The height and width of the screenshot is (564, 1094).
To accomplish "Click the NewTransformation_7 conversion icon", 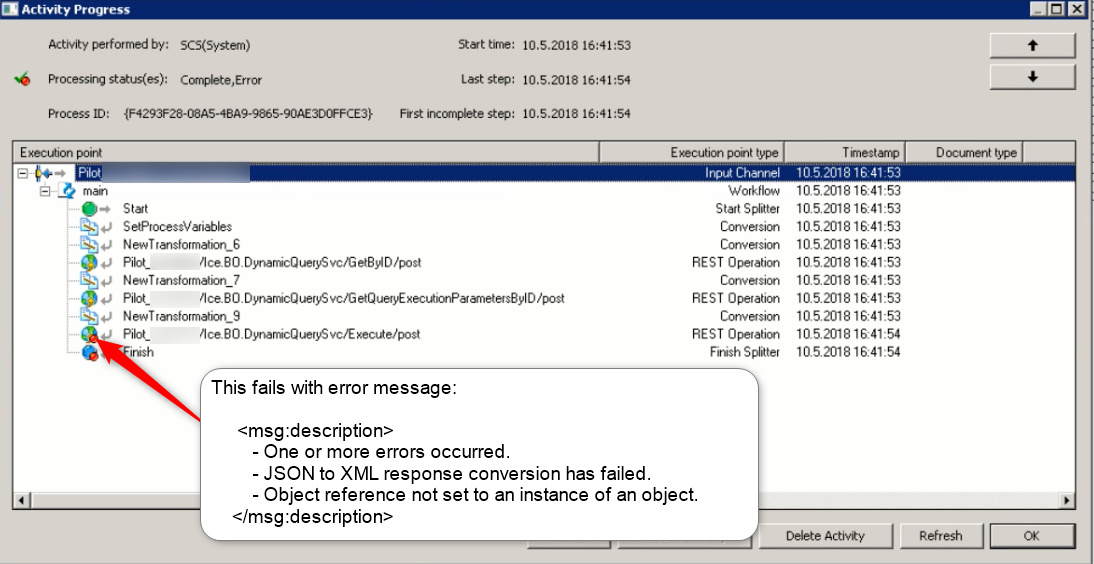I will [90, 280].
